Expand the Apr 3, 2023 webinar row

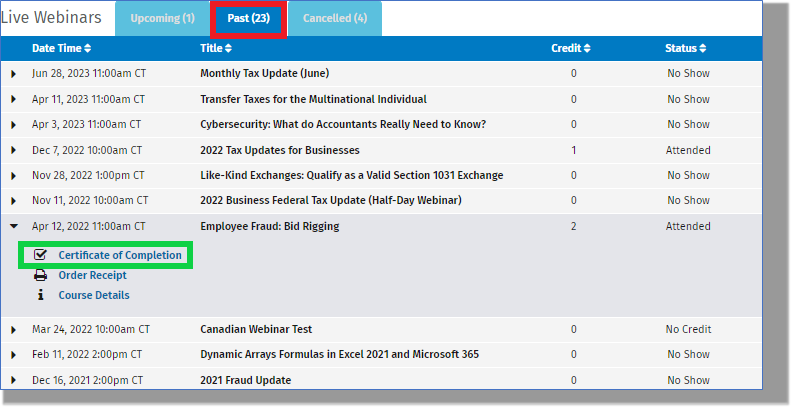14,125
